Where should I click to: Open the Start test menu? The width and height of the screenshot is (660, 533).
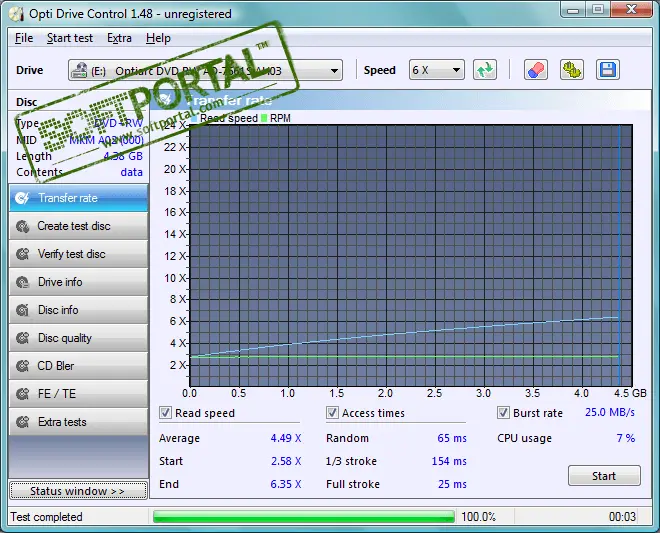coord(69,38)
